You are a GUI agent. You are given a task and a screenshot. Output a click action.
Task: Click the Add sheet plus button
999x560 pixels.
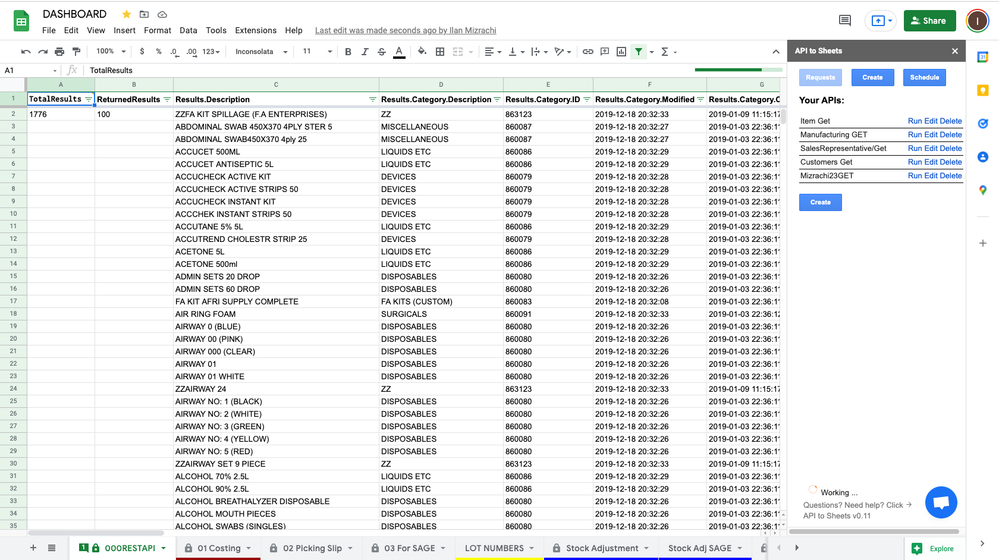coord(33,548)
